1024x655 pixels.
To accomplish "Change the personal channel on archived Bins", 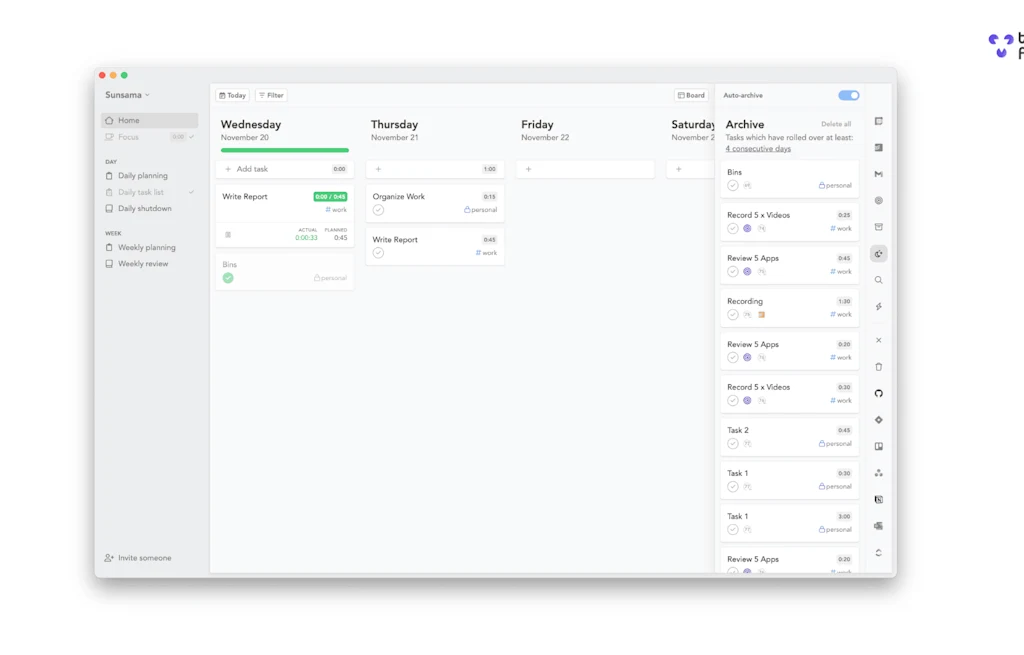I will 835,185.
